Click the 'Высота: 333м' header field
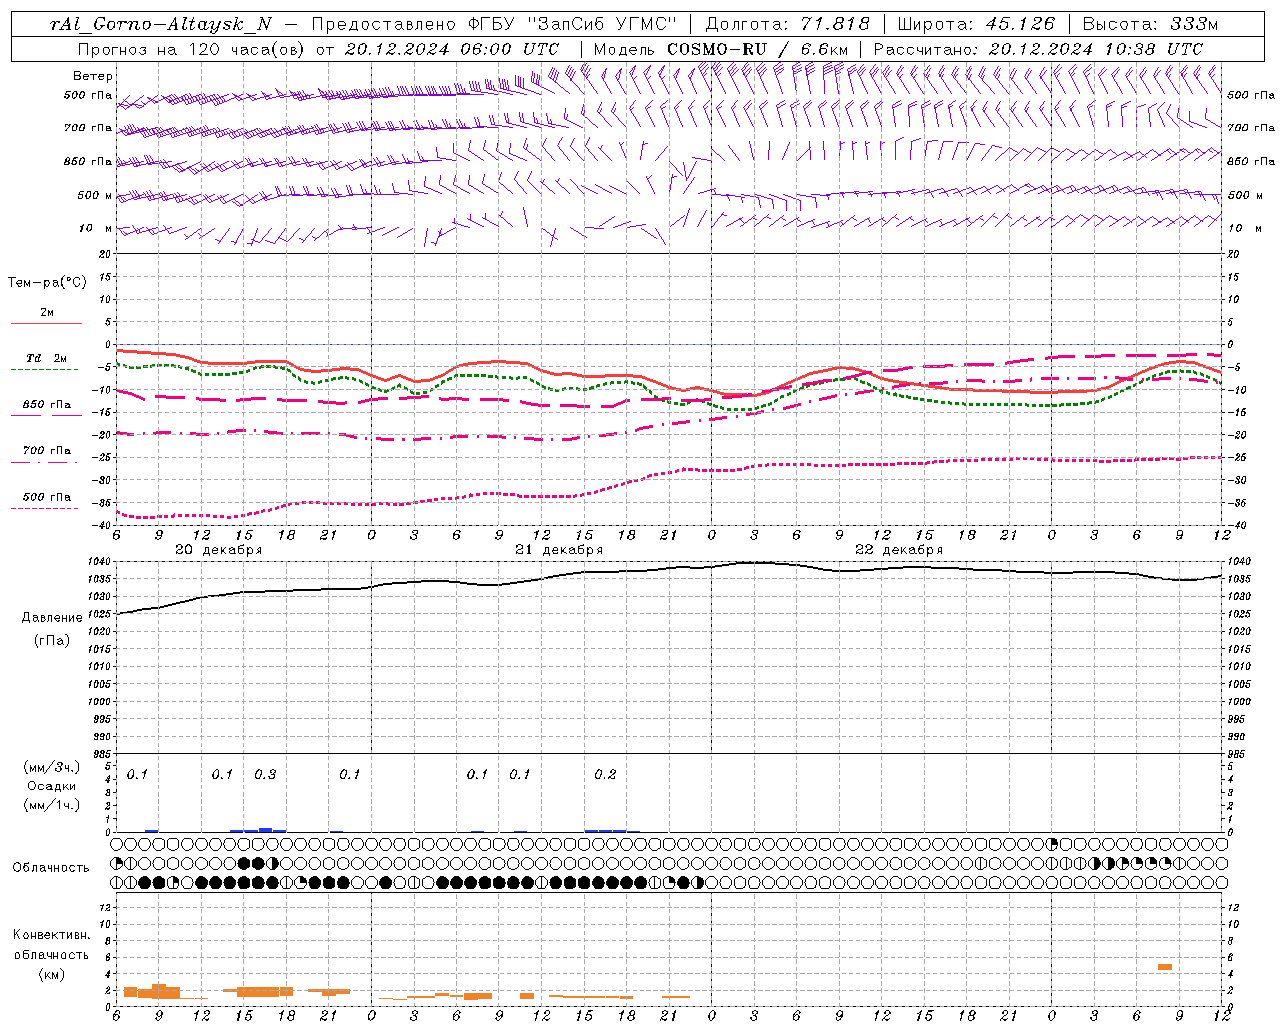This screenshot has height=1024, width=1280. point(1150,24)
